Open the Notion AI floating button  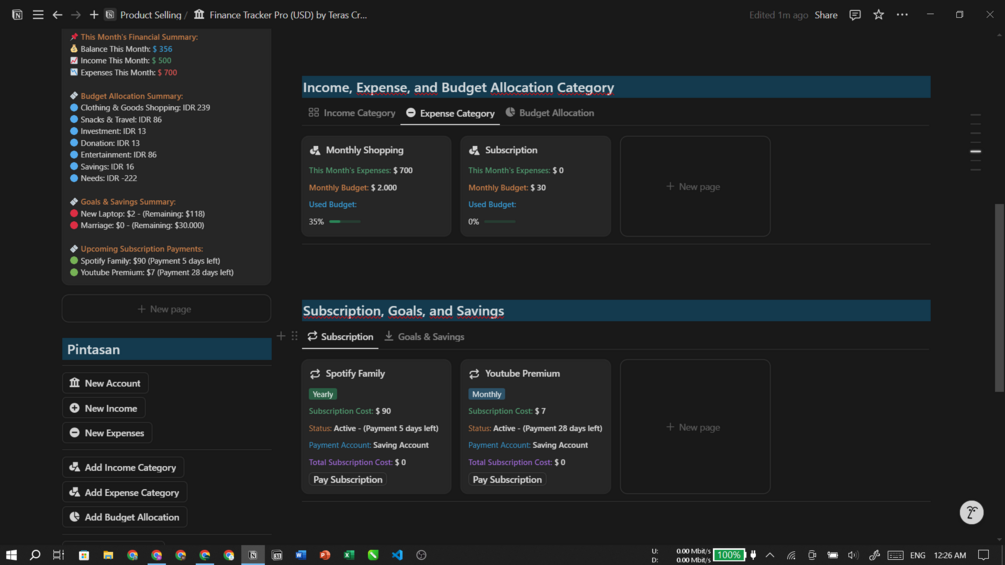click(971, 512)
